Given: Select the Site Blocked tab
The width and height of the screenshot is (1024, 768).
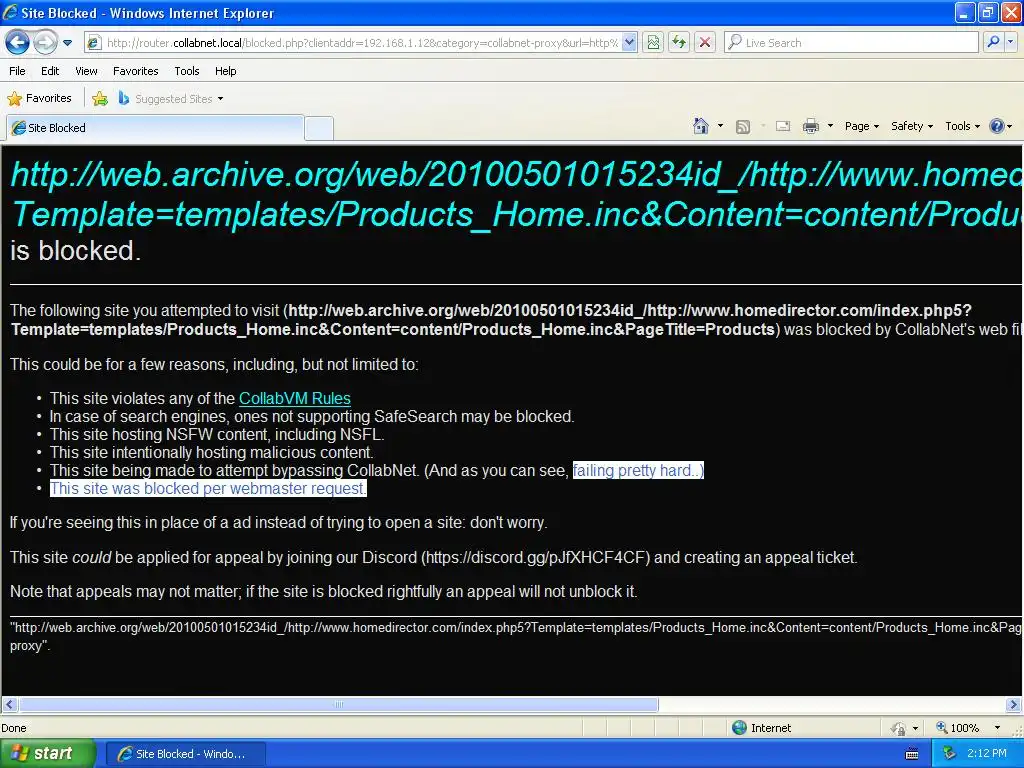Looking at the screenshot, I should coord(155,128).
